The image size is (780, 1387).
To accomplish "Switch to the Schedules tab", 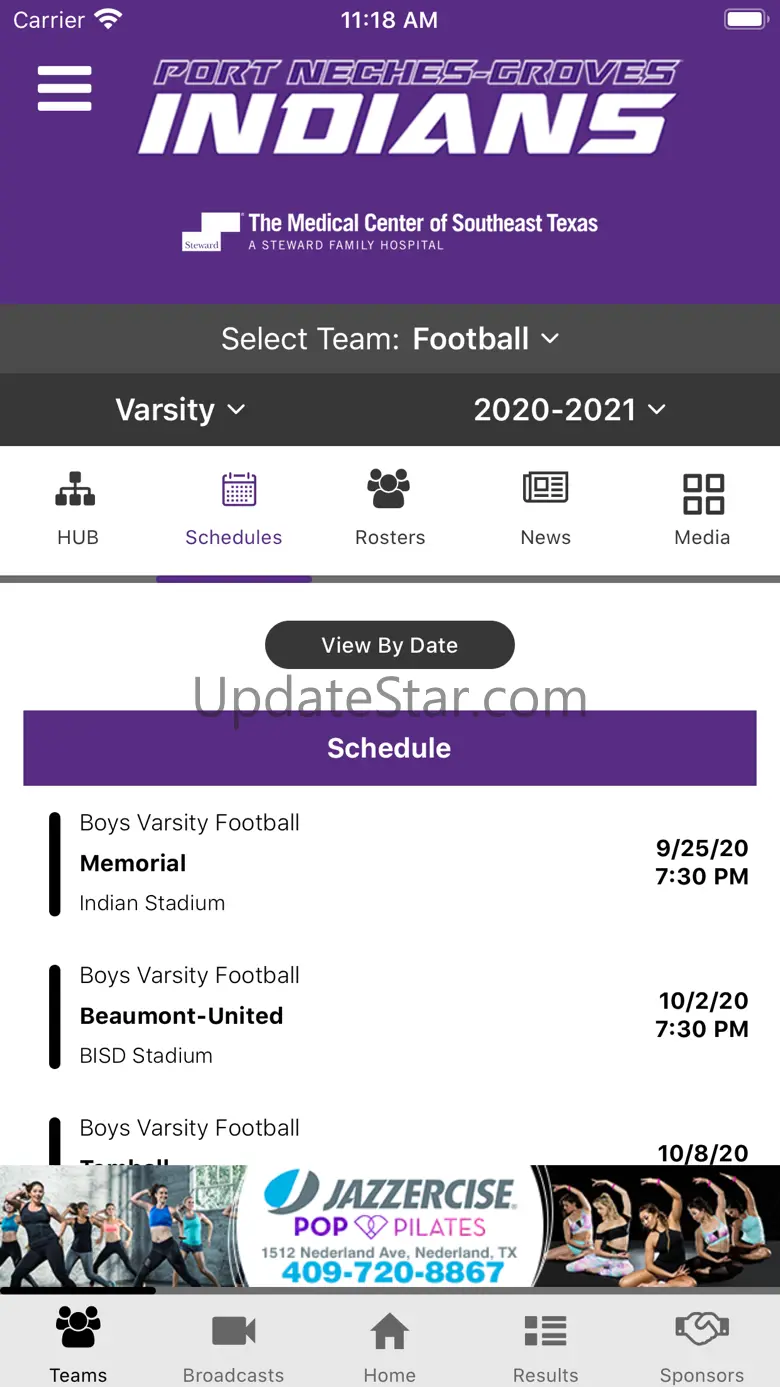I will (x=234, y=510).
